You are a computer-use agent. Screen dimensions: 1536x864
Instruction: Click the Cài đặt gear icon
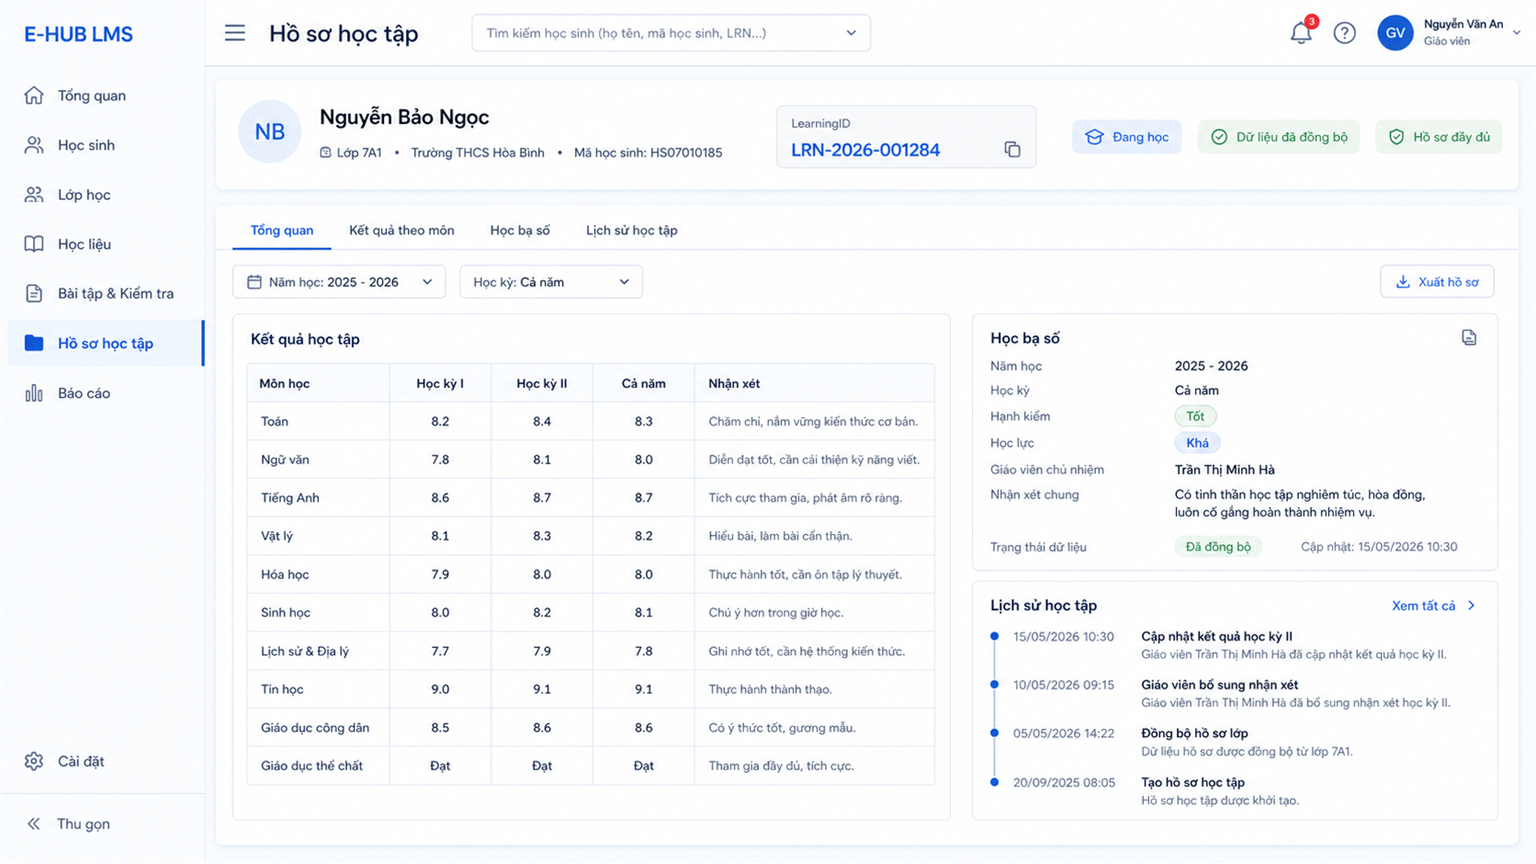(x=34, y=761)
